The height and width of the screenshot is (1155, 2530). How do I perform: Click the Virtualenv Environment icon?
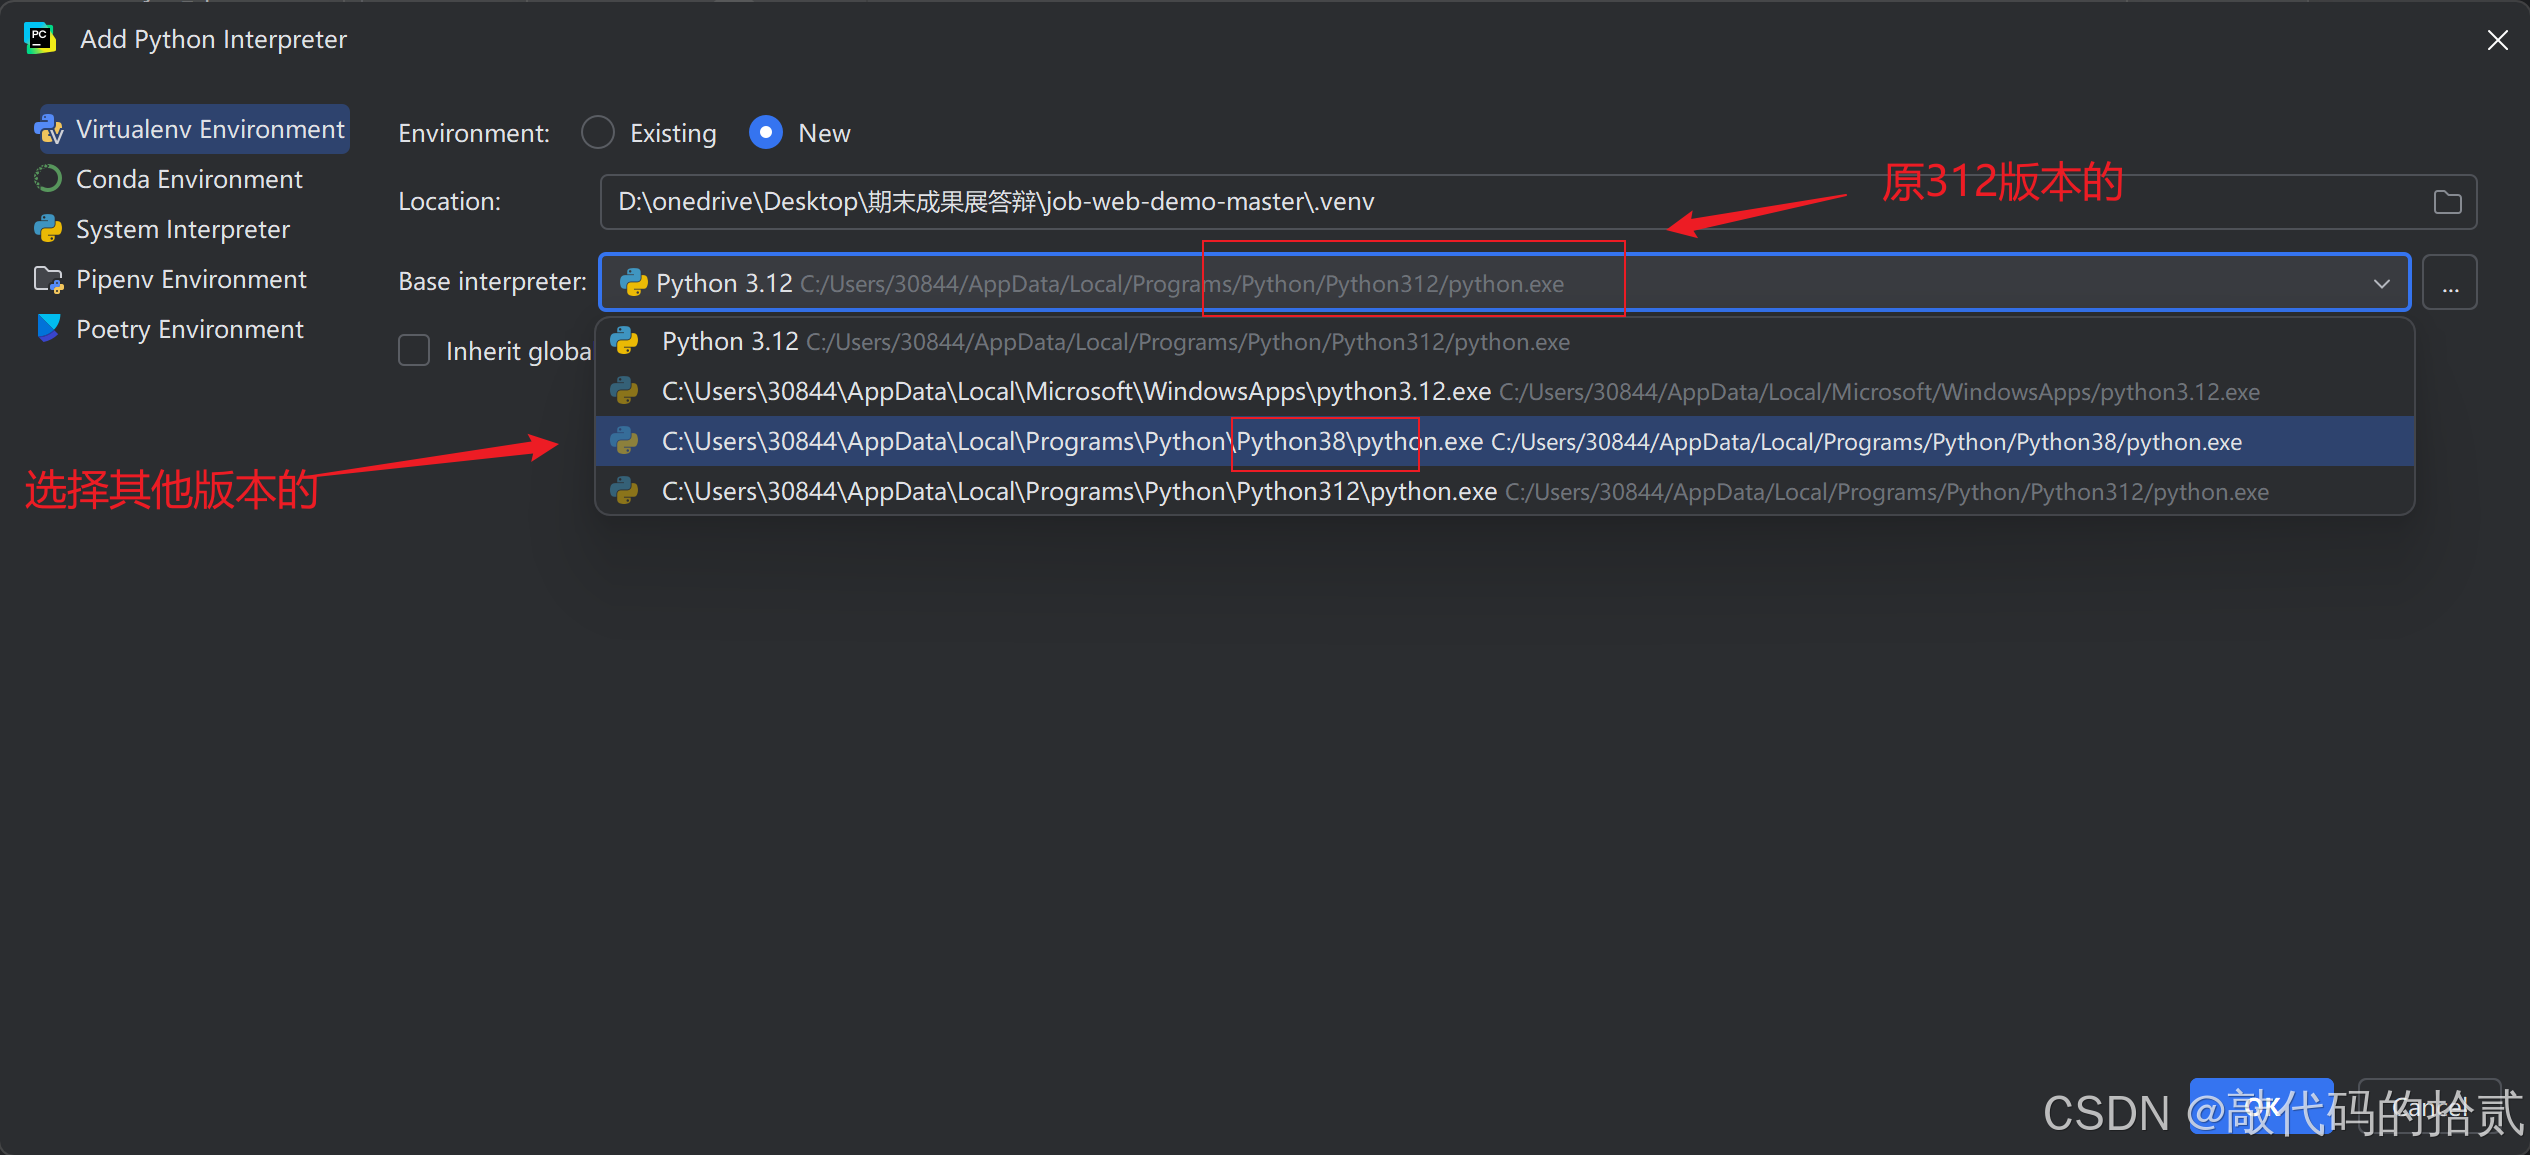pos(48,129)
